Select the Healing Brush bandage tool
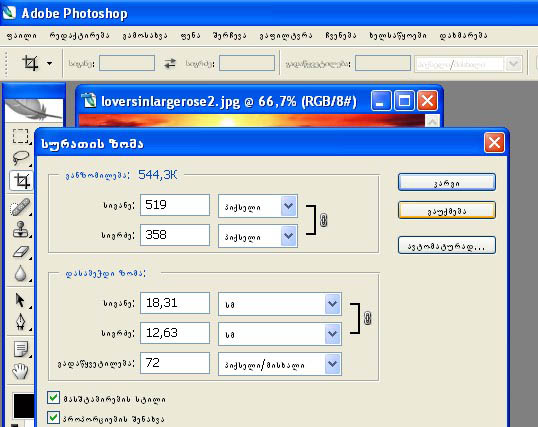The image size is (538, 427). click(20, 207)
